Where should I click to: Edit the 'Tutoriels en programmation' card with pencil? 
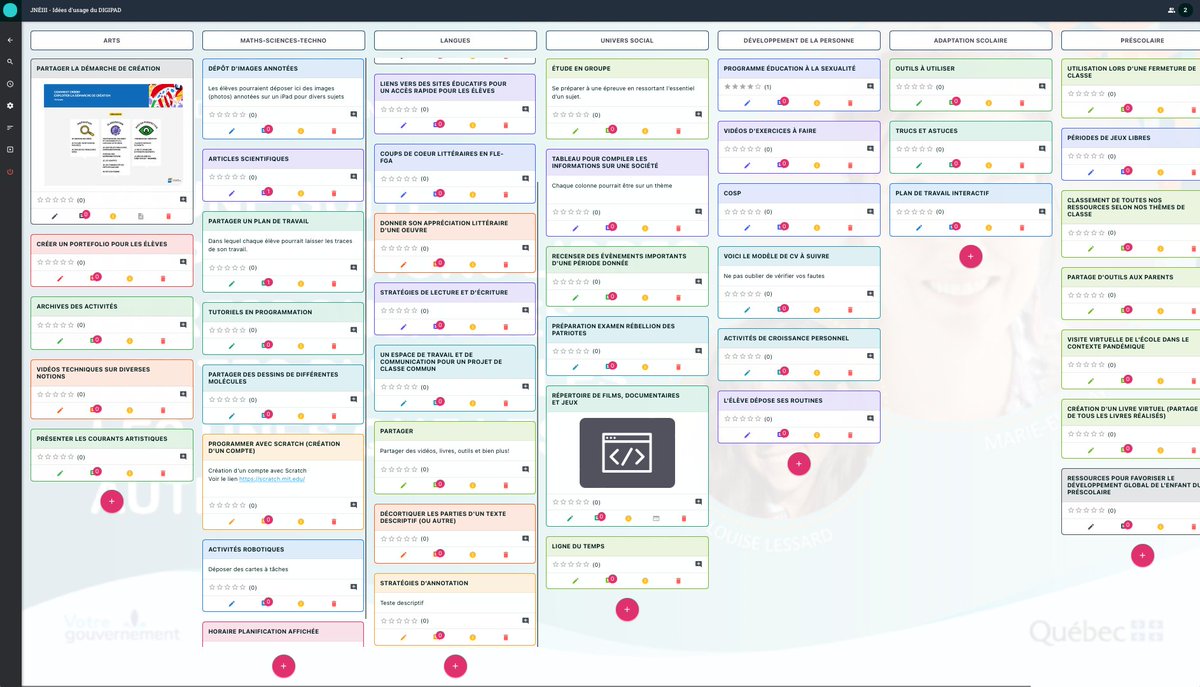[231, 345]
